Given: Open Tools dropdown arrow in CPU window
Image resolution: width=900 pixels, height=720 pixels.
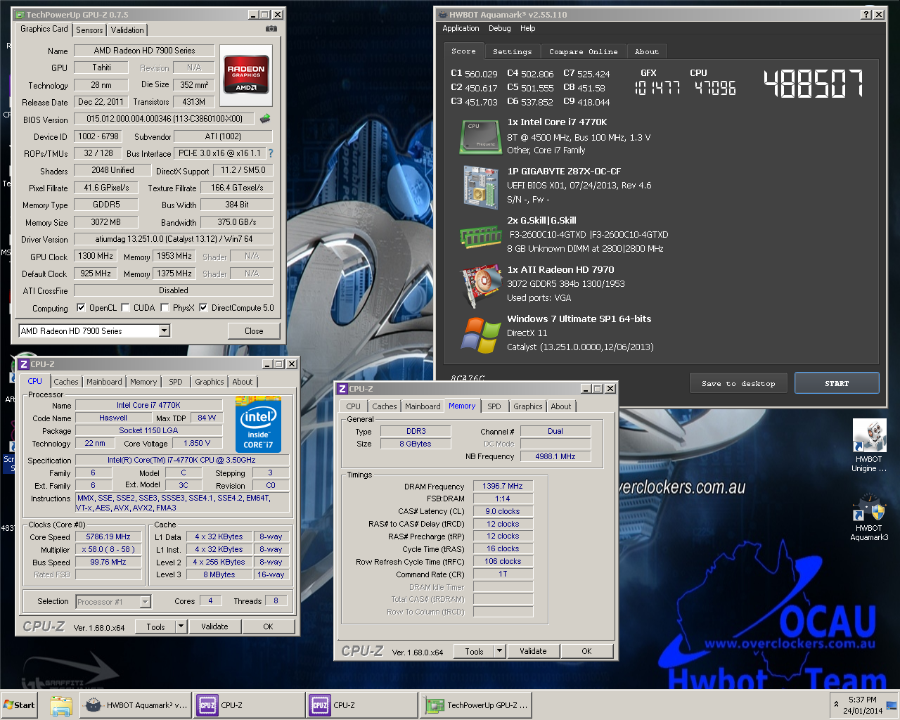Looking at the screenshot, I should pyautogui.click(x=181, y=626).
